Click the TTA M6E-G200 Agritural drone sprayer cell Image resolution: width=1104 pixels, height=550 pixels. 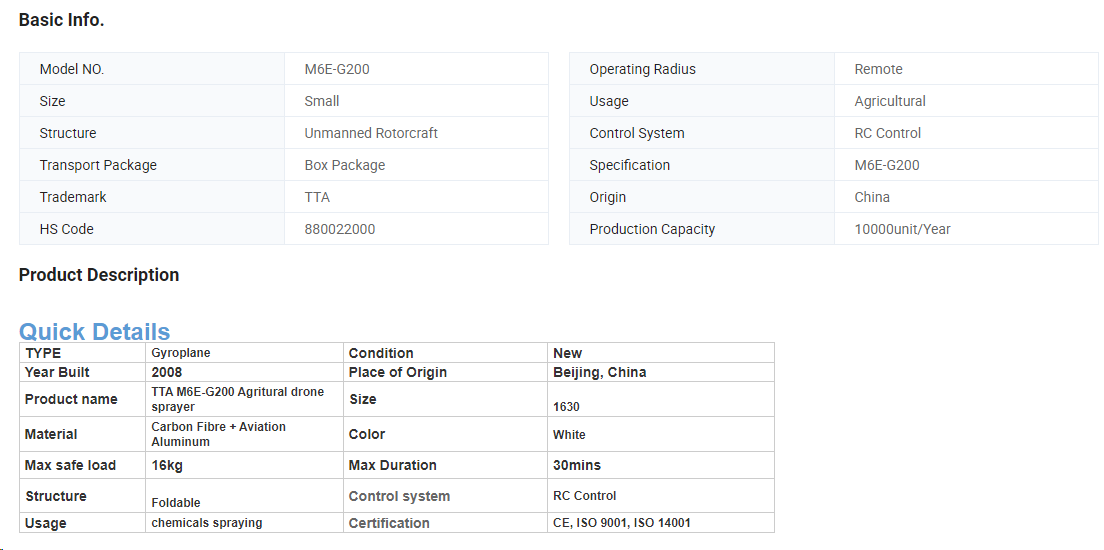244,399
